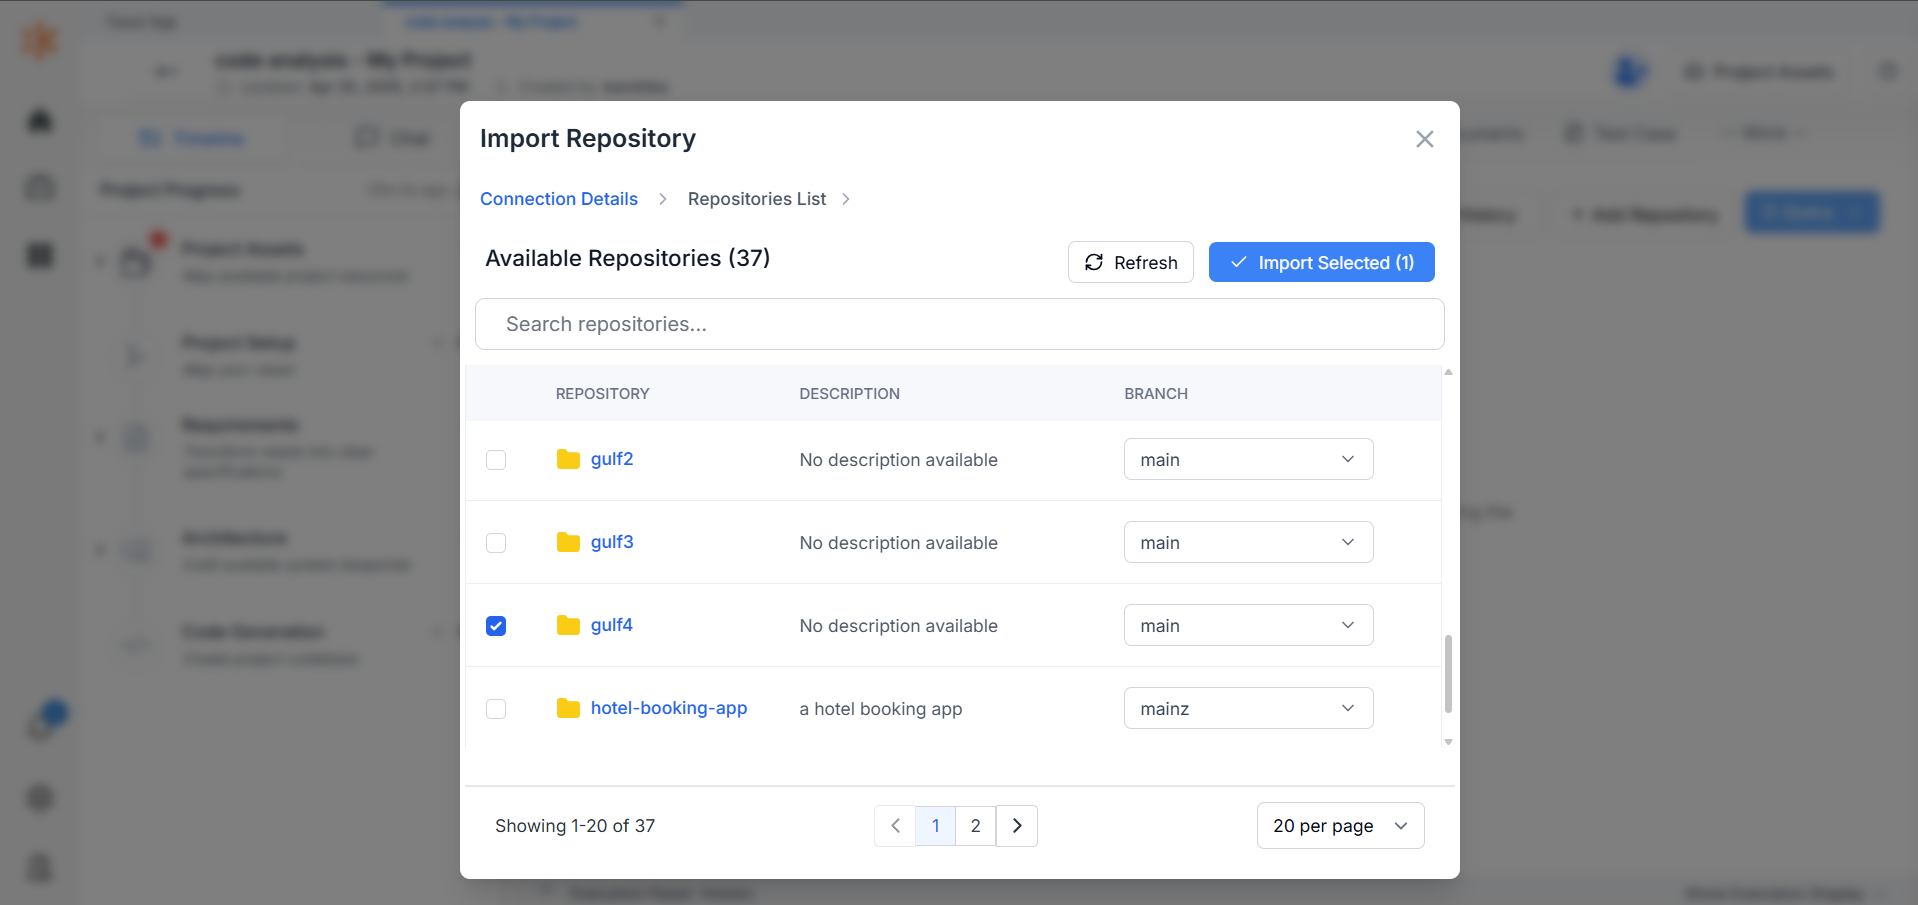Go to previous page arrow

pos(895,826)
